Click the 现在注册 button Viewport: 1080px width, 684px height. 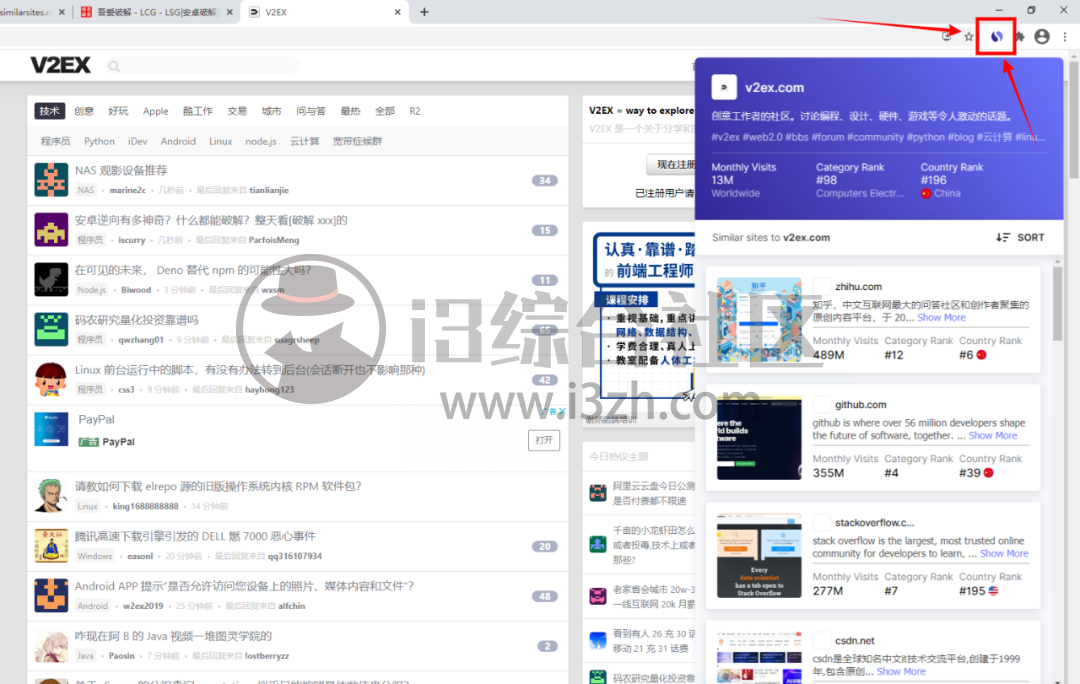672,165
